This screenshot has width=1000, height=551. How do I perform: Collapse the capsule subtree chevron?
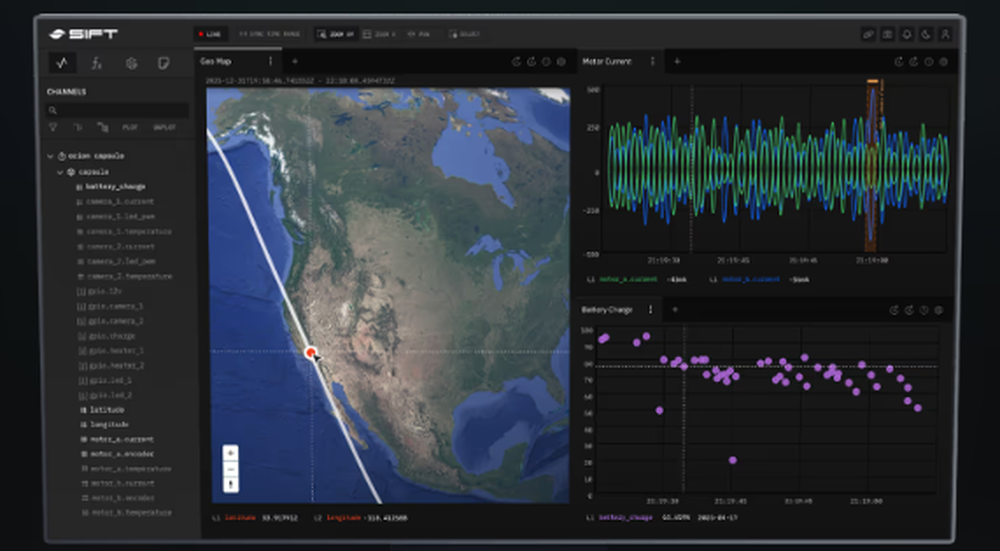[61, 172]
